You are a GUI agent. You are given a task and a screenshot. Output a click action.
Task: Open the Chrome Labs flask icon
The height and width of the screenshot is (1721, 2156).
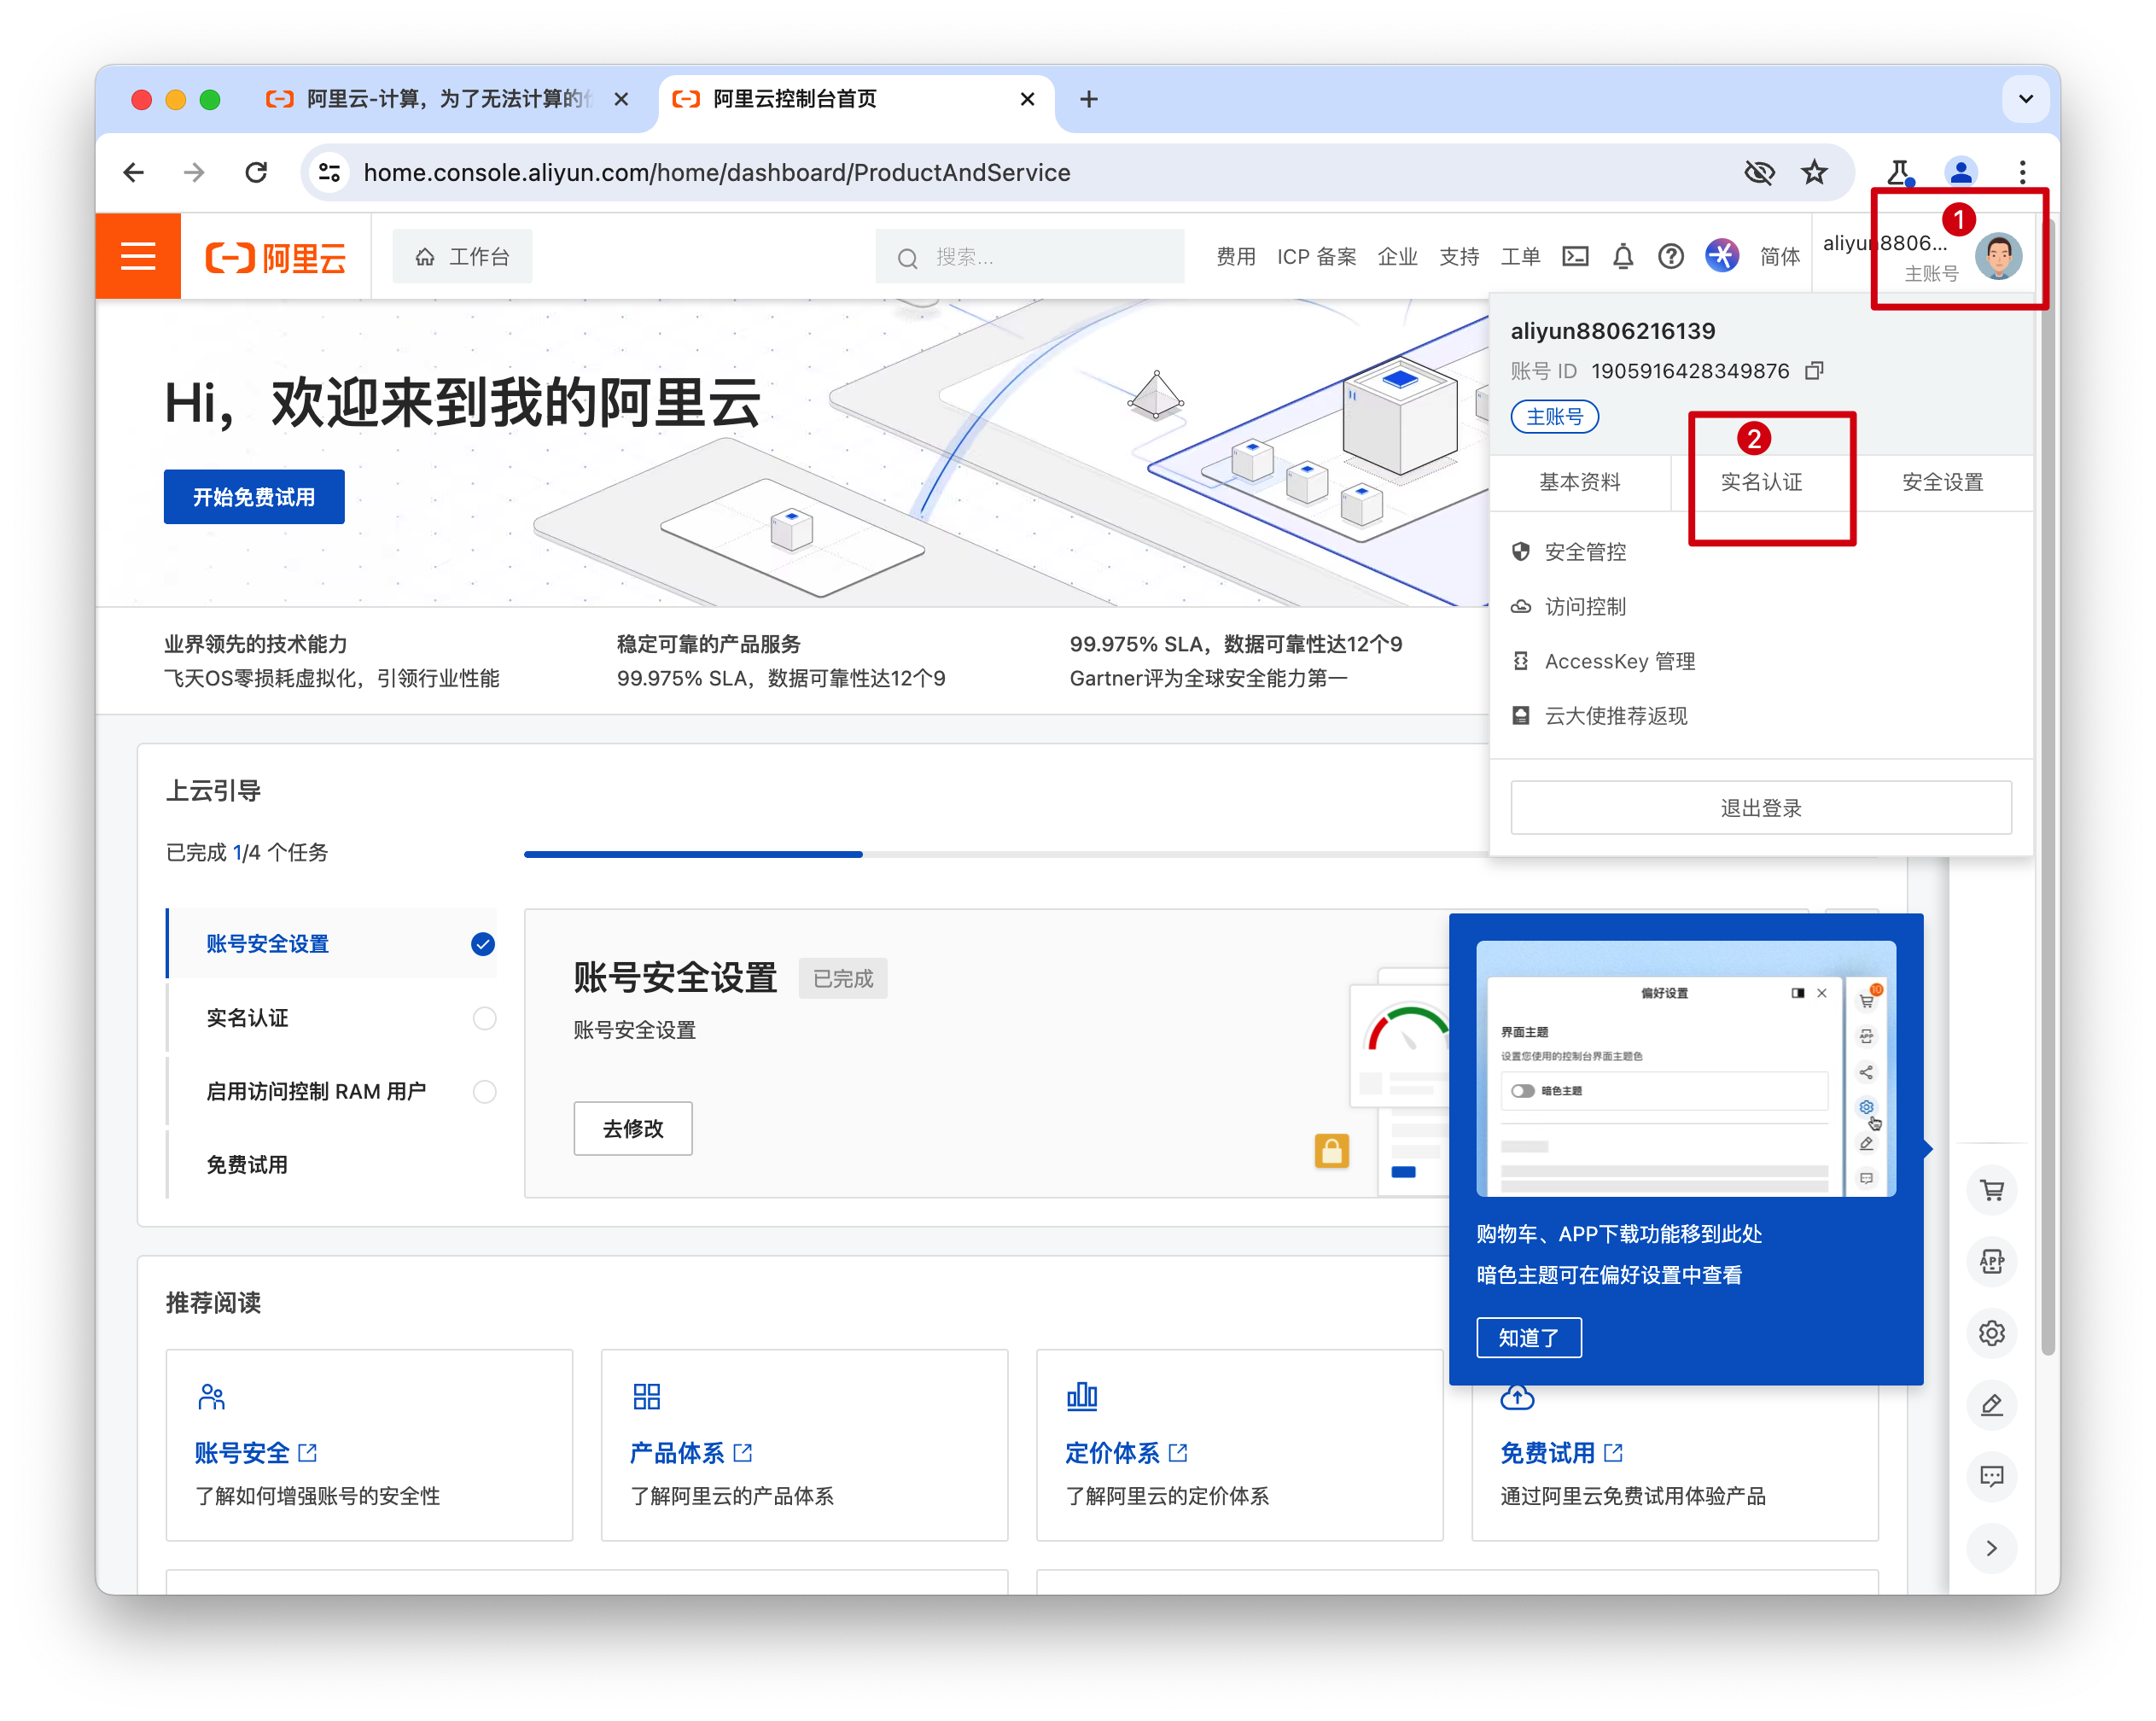(1899, 172)
